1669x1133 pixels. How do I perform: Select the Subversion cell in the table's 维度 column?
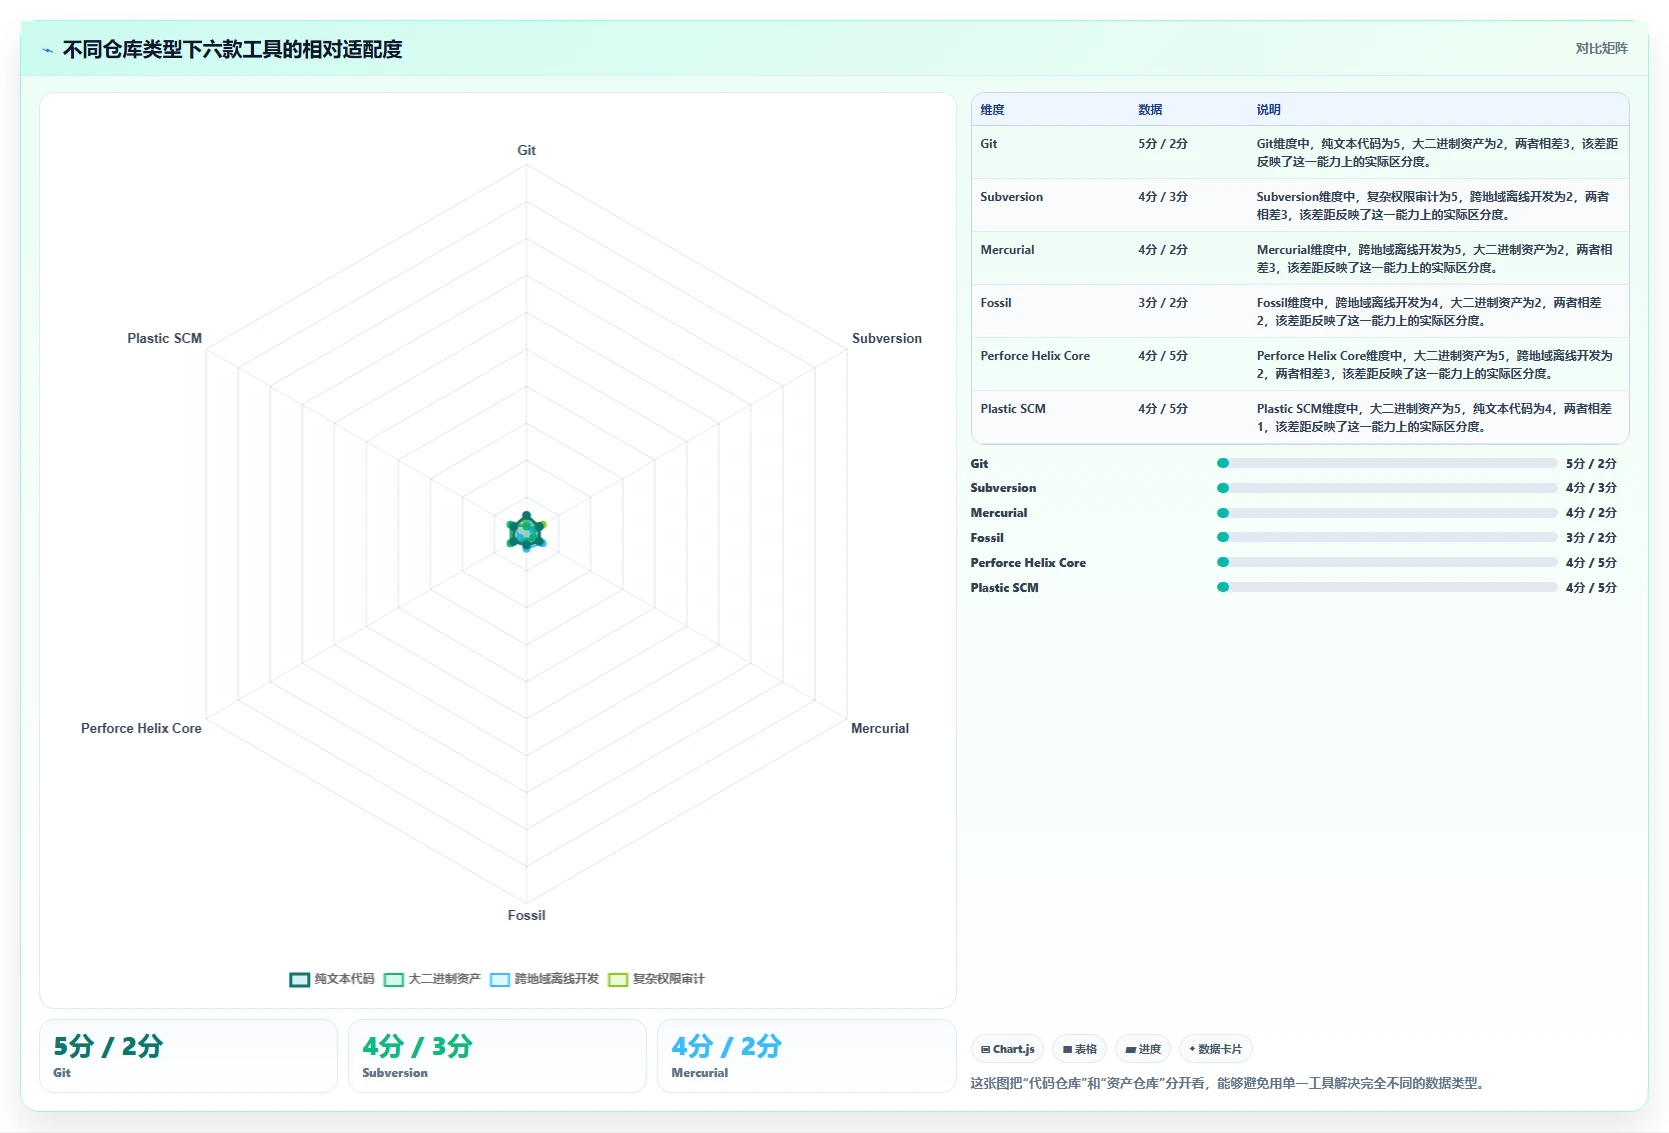[1050, 205]
